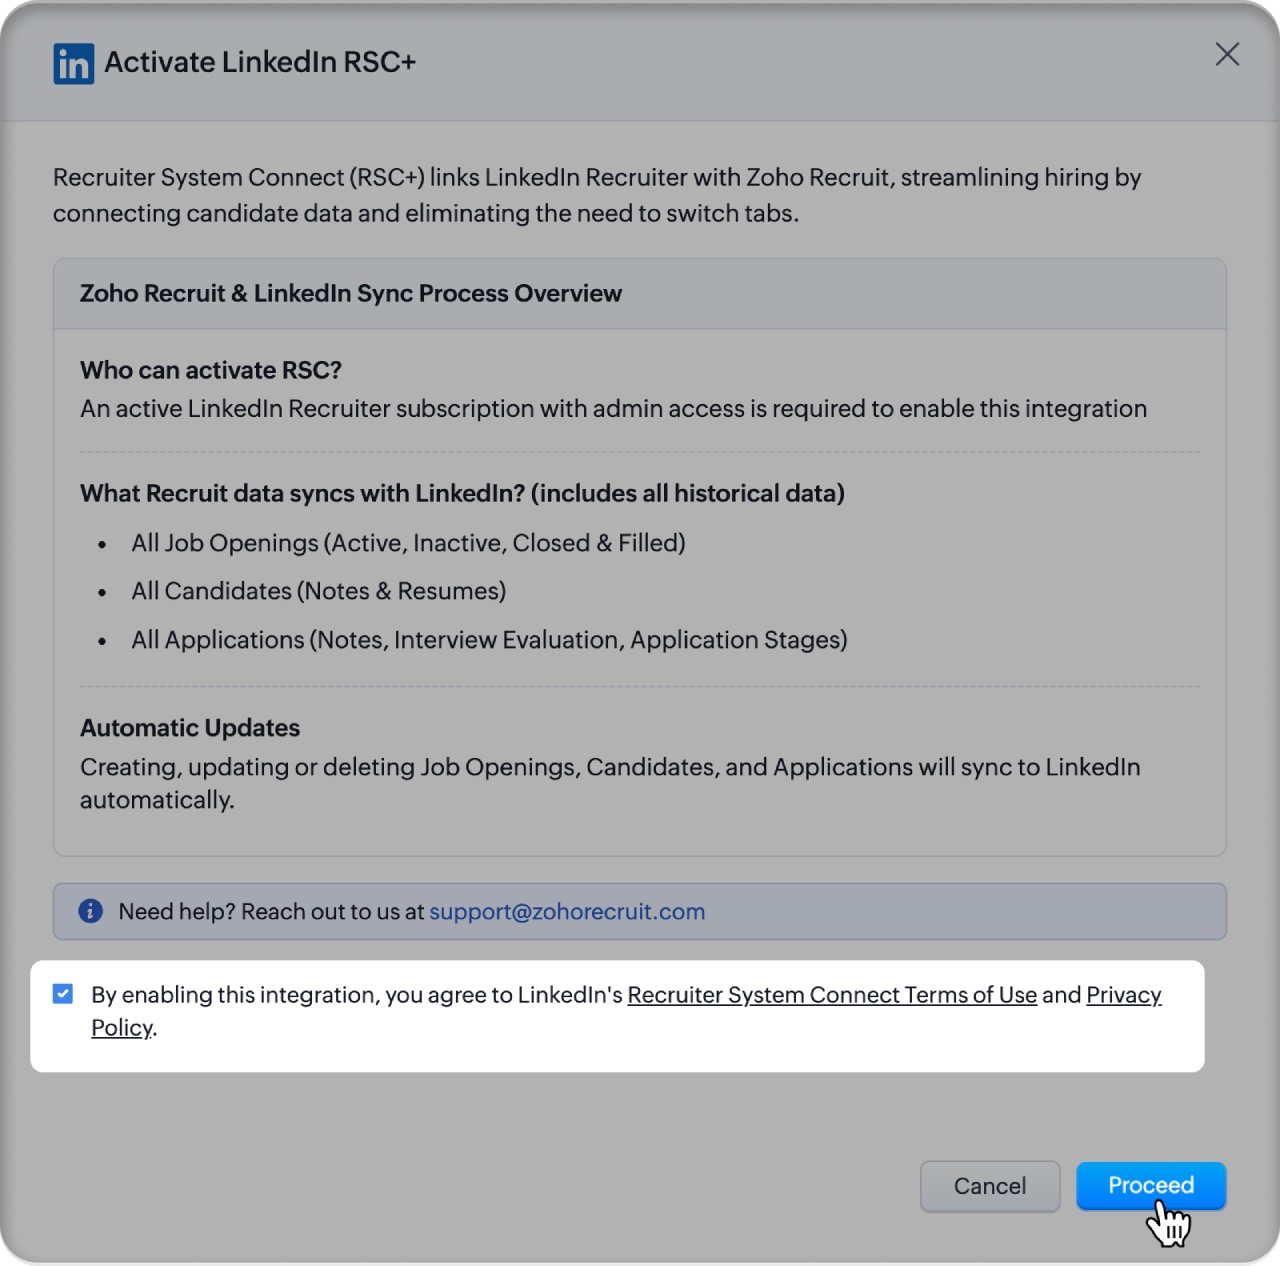Click the 'By enabling this integration' agreement text
The image size is (1280, 1266).
tap(357, 995)
